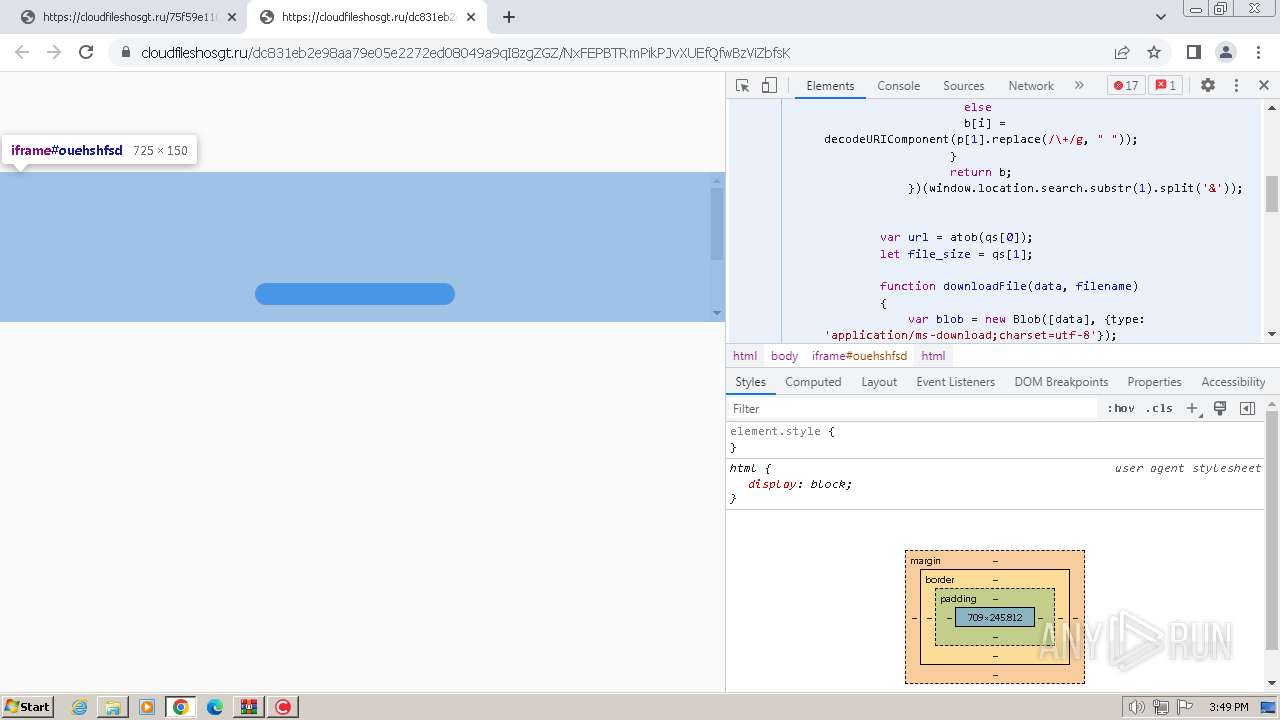Switch to the first cloudfileshosgt.ru/75f59e tab
Viewport: 1280px width, 720px height.
[130, 17]
